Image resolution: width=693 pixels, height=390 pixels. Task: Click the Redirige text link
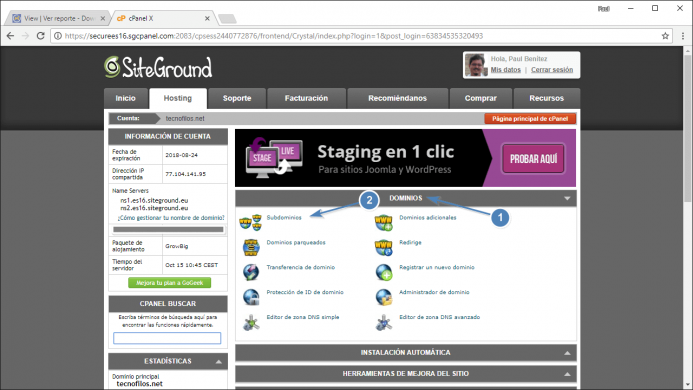[x=410, y=242]
